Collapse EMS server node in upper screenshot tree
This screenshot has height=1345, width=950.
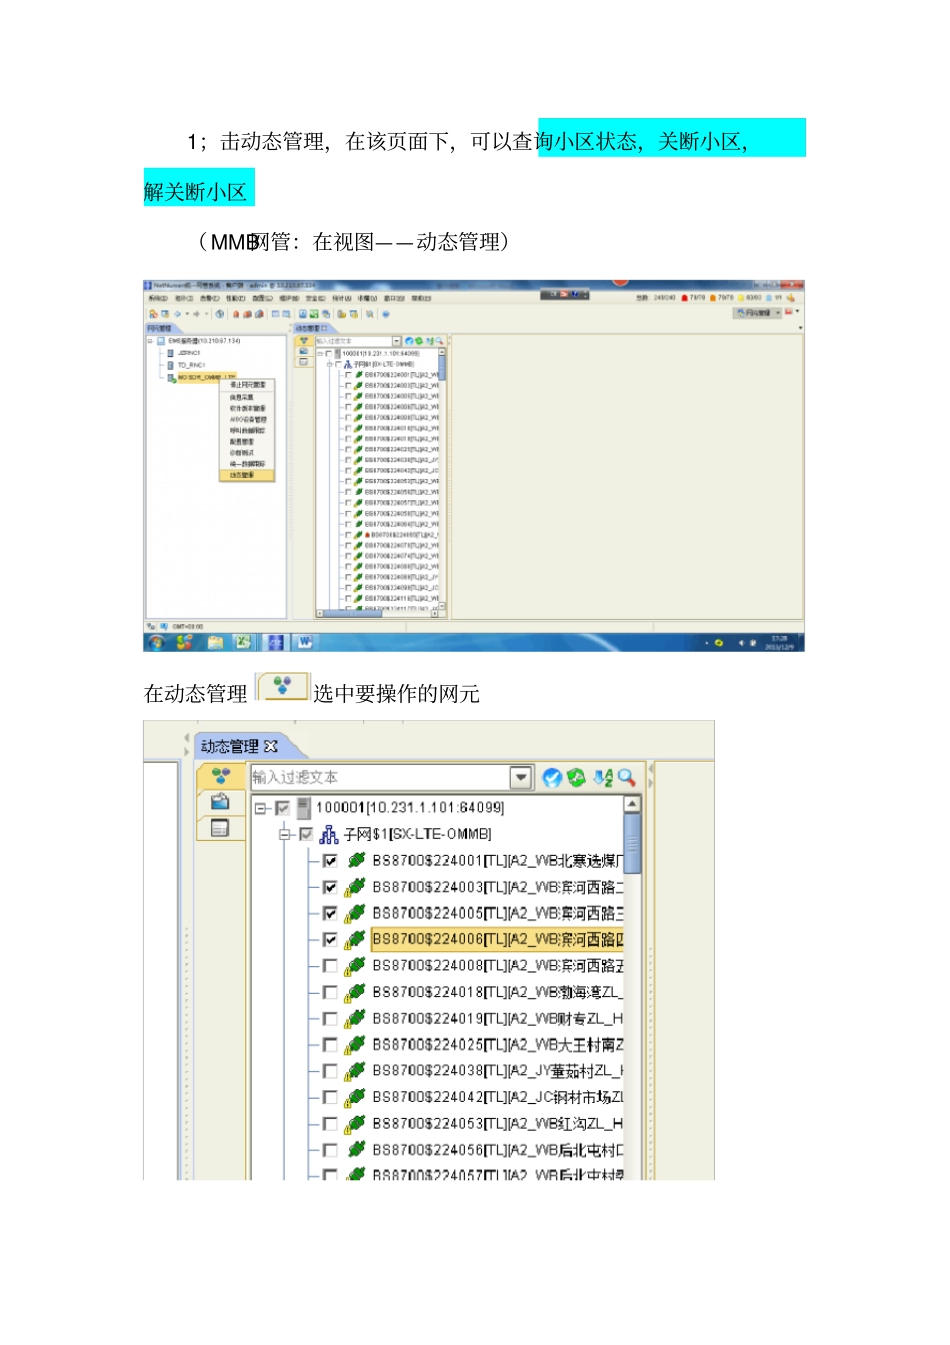coord(150,341)
